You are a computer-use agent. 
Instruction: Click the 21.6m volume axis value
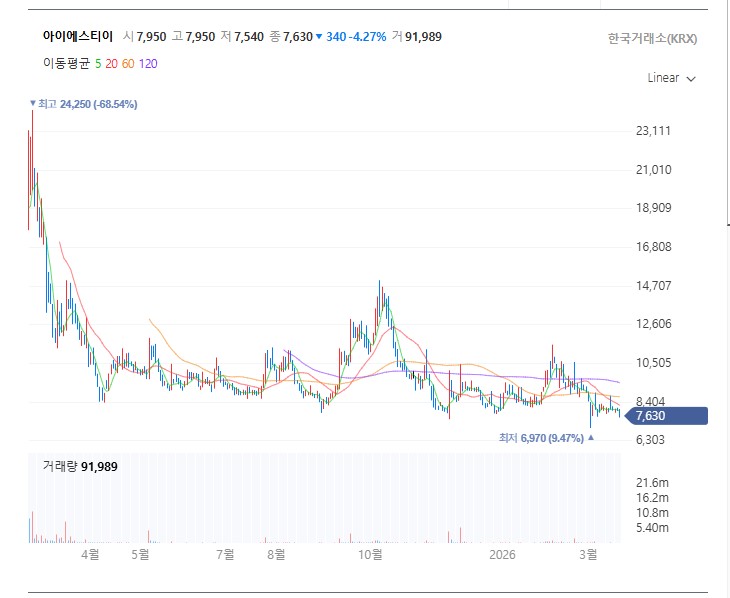tap(652, 482)
